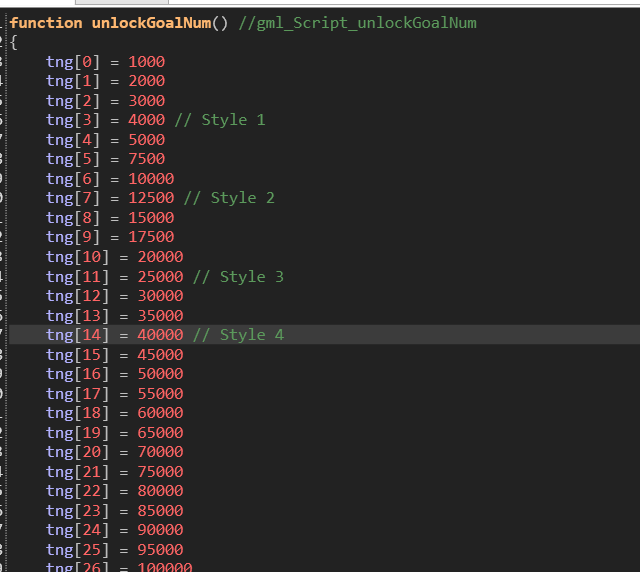Click the value 3000 on the tng[2] line
This screenshot has width=640, height=572.
tap(147, 101)
